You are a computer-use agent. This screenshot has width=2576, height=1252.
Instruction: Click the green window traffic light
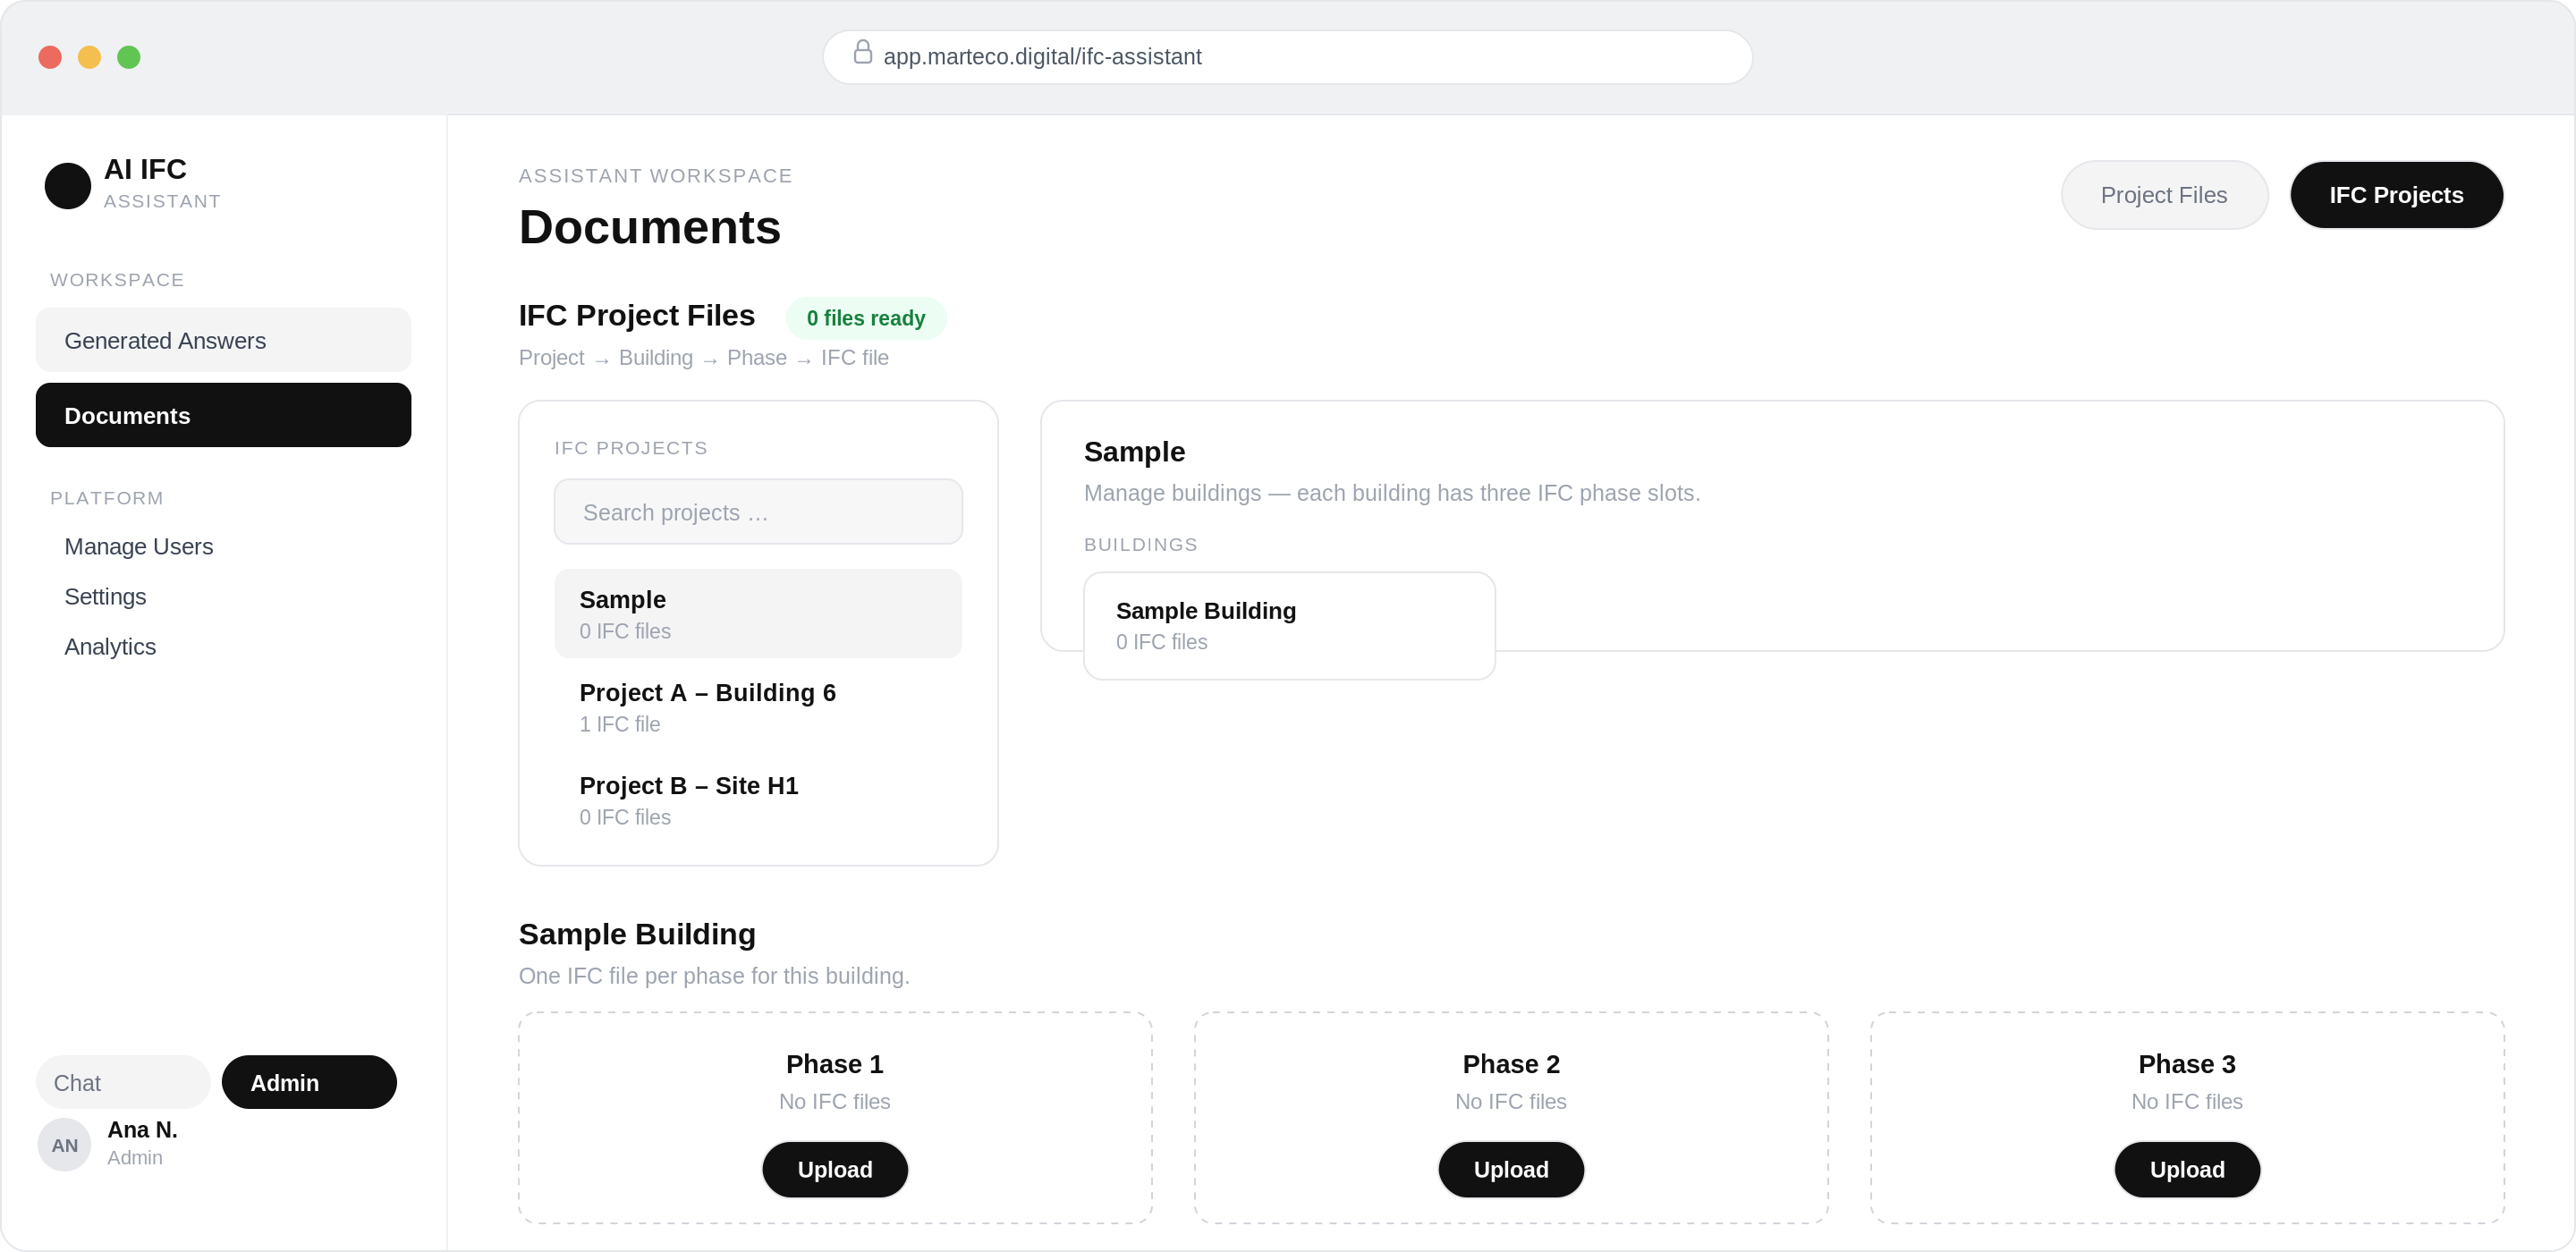tap(129, 57)
